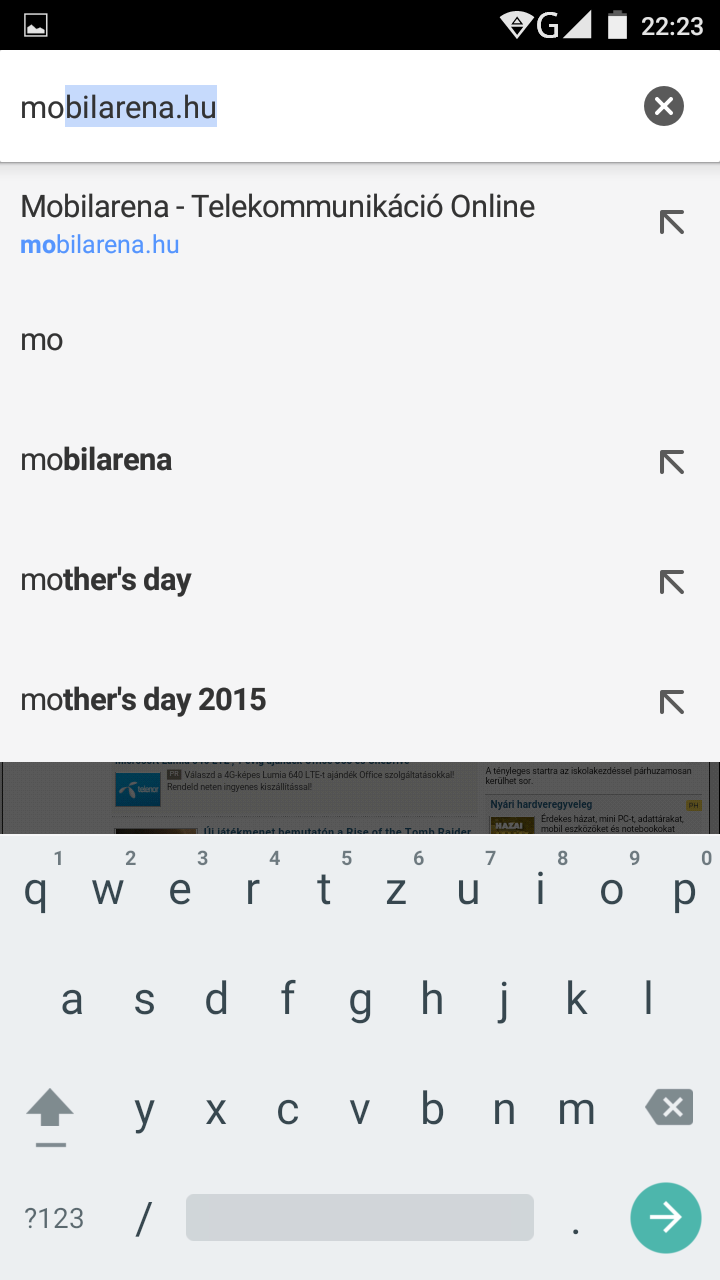Tap arrow beside 'mother's day' suggestion

(671, 581)
